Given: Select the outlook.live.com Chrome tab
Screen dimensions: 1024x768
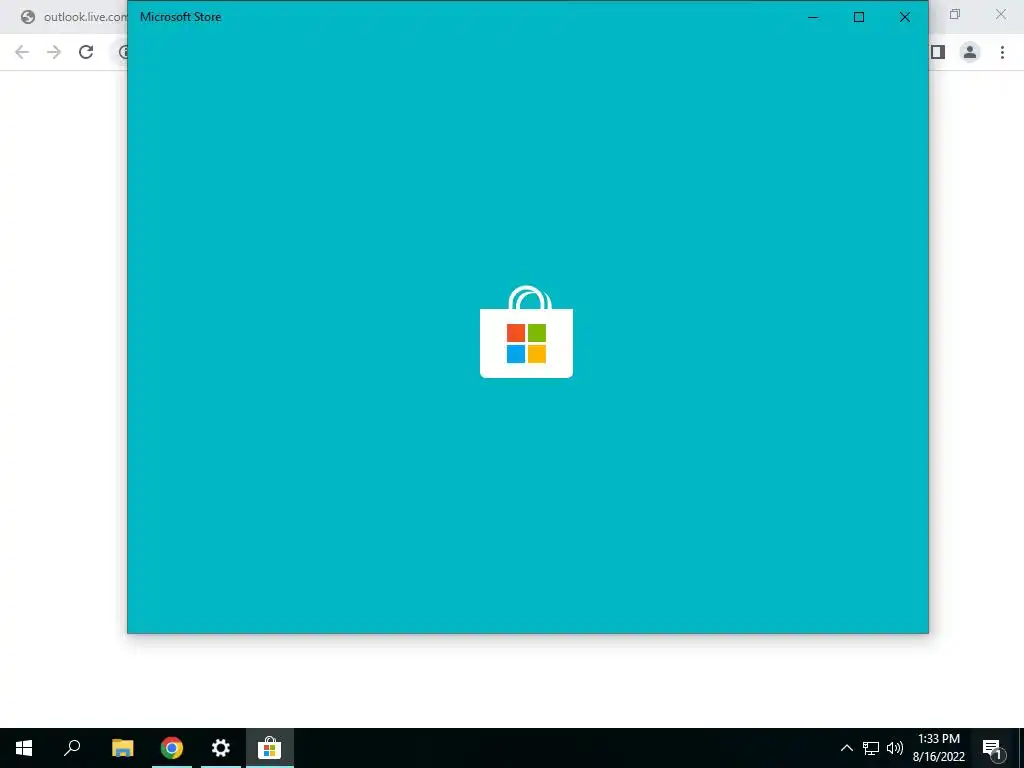Looking at the screenshot, I should point(73,17).
